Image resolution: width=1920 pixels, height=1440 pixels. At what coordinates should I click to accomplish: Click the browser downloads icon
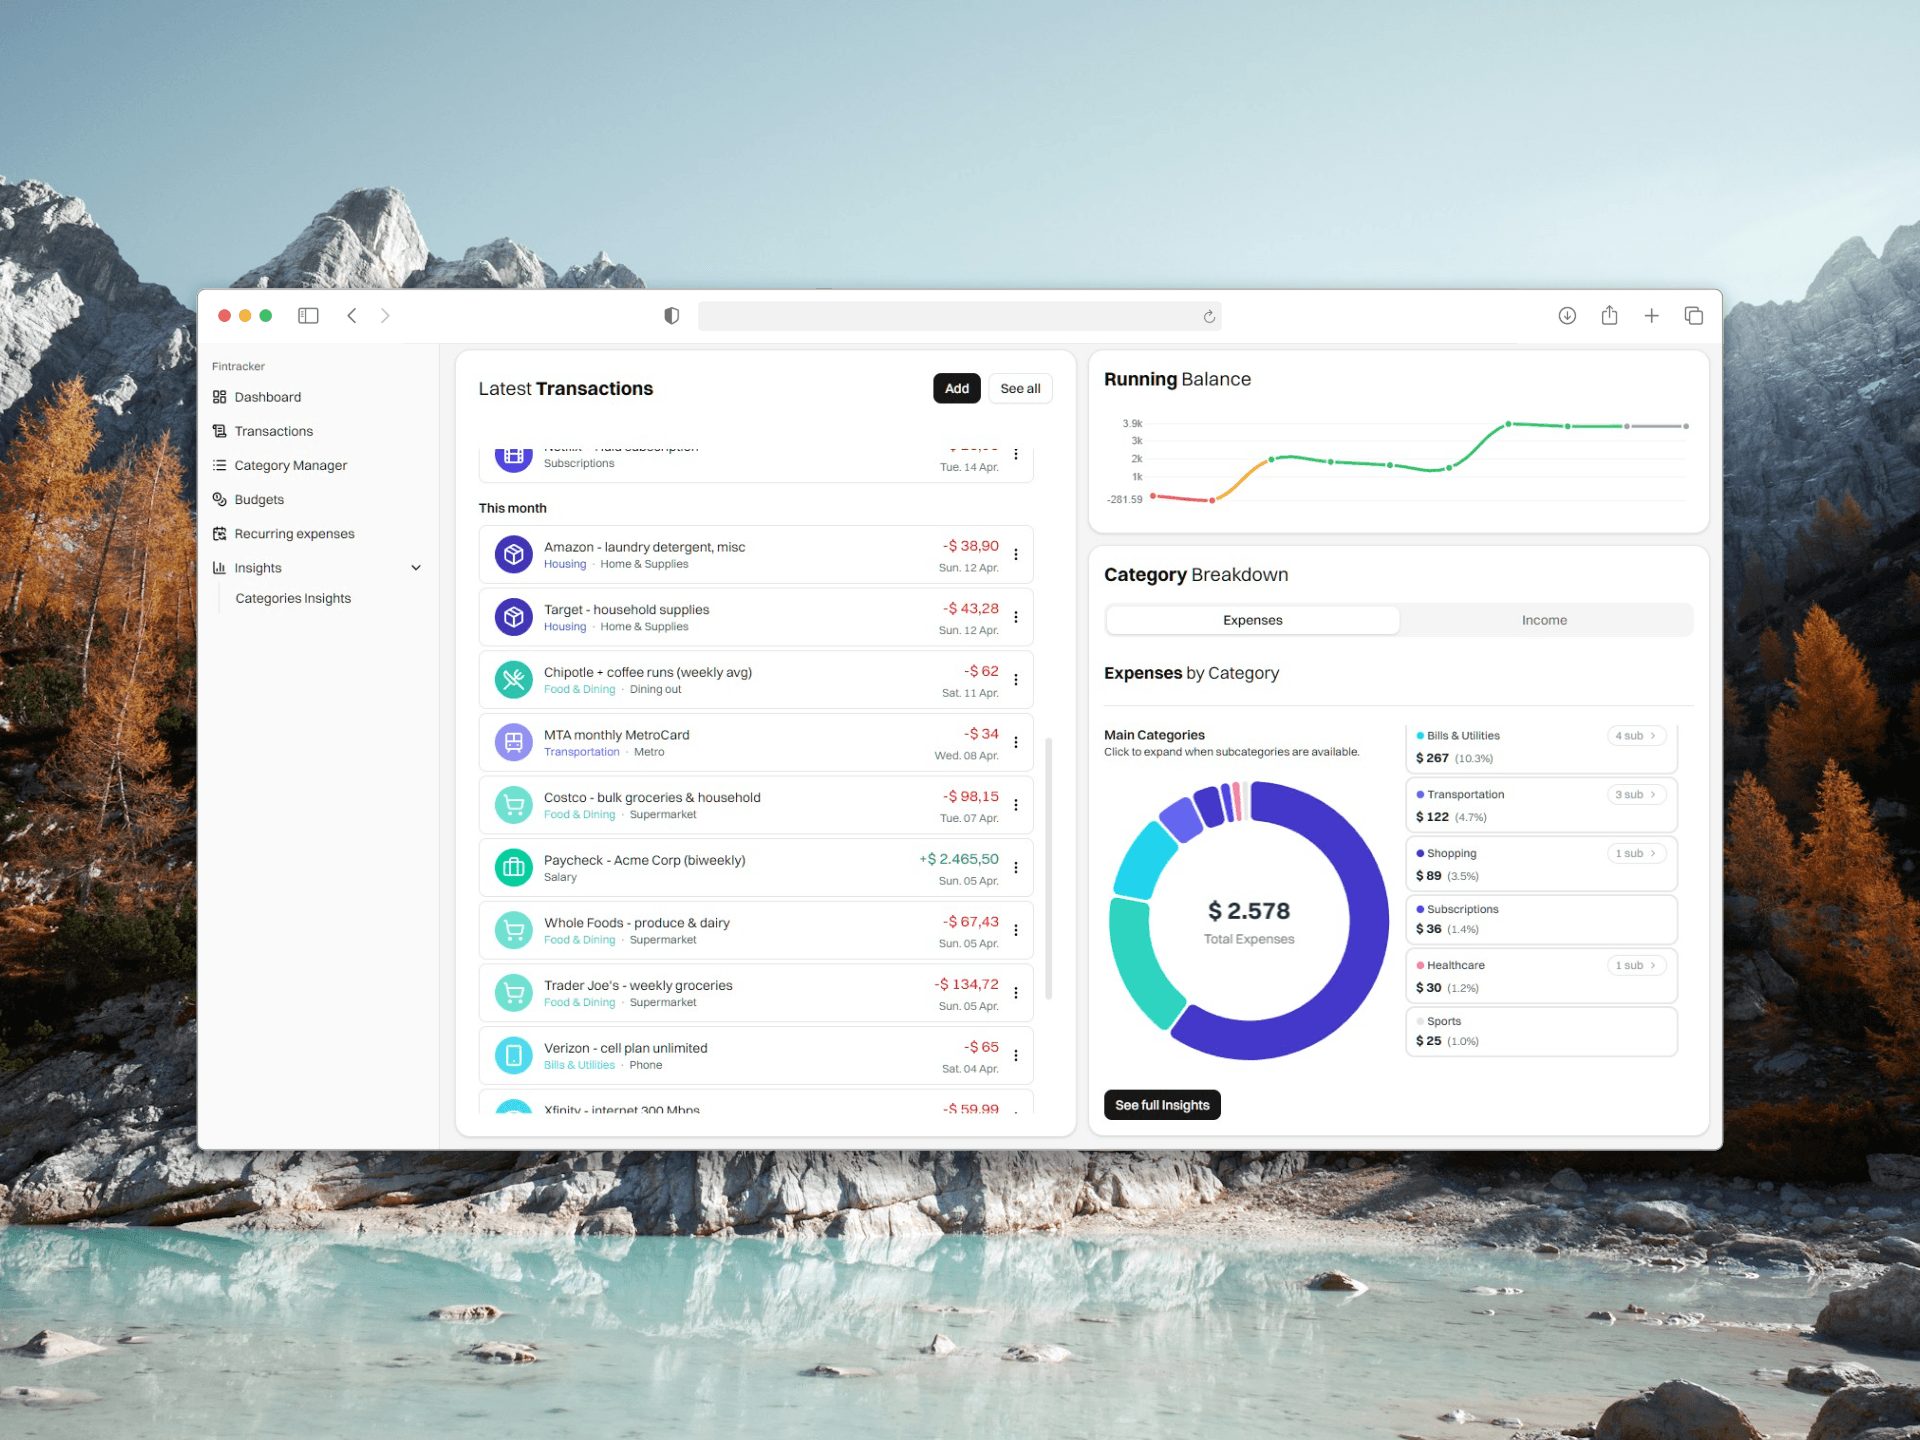[x=1567, y=316]
